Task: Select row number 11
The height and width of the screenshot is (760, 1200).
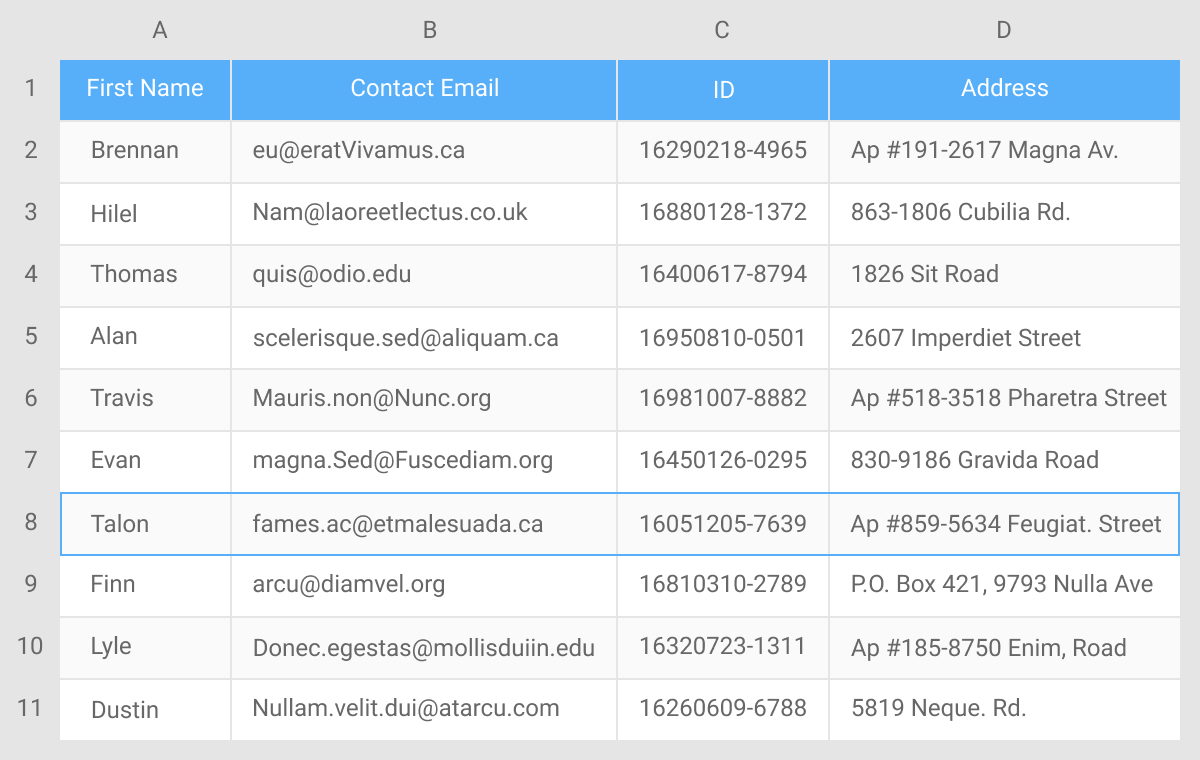Action: (x=30, y=709)
